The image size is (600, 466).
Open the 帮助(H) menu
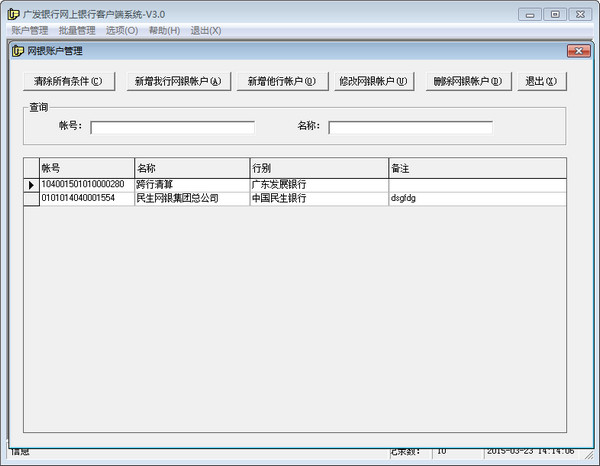pos(164,30)
